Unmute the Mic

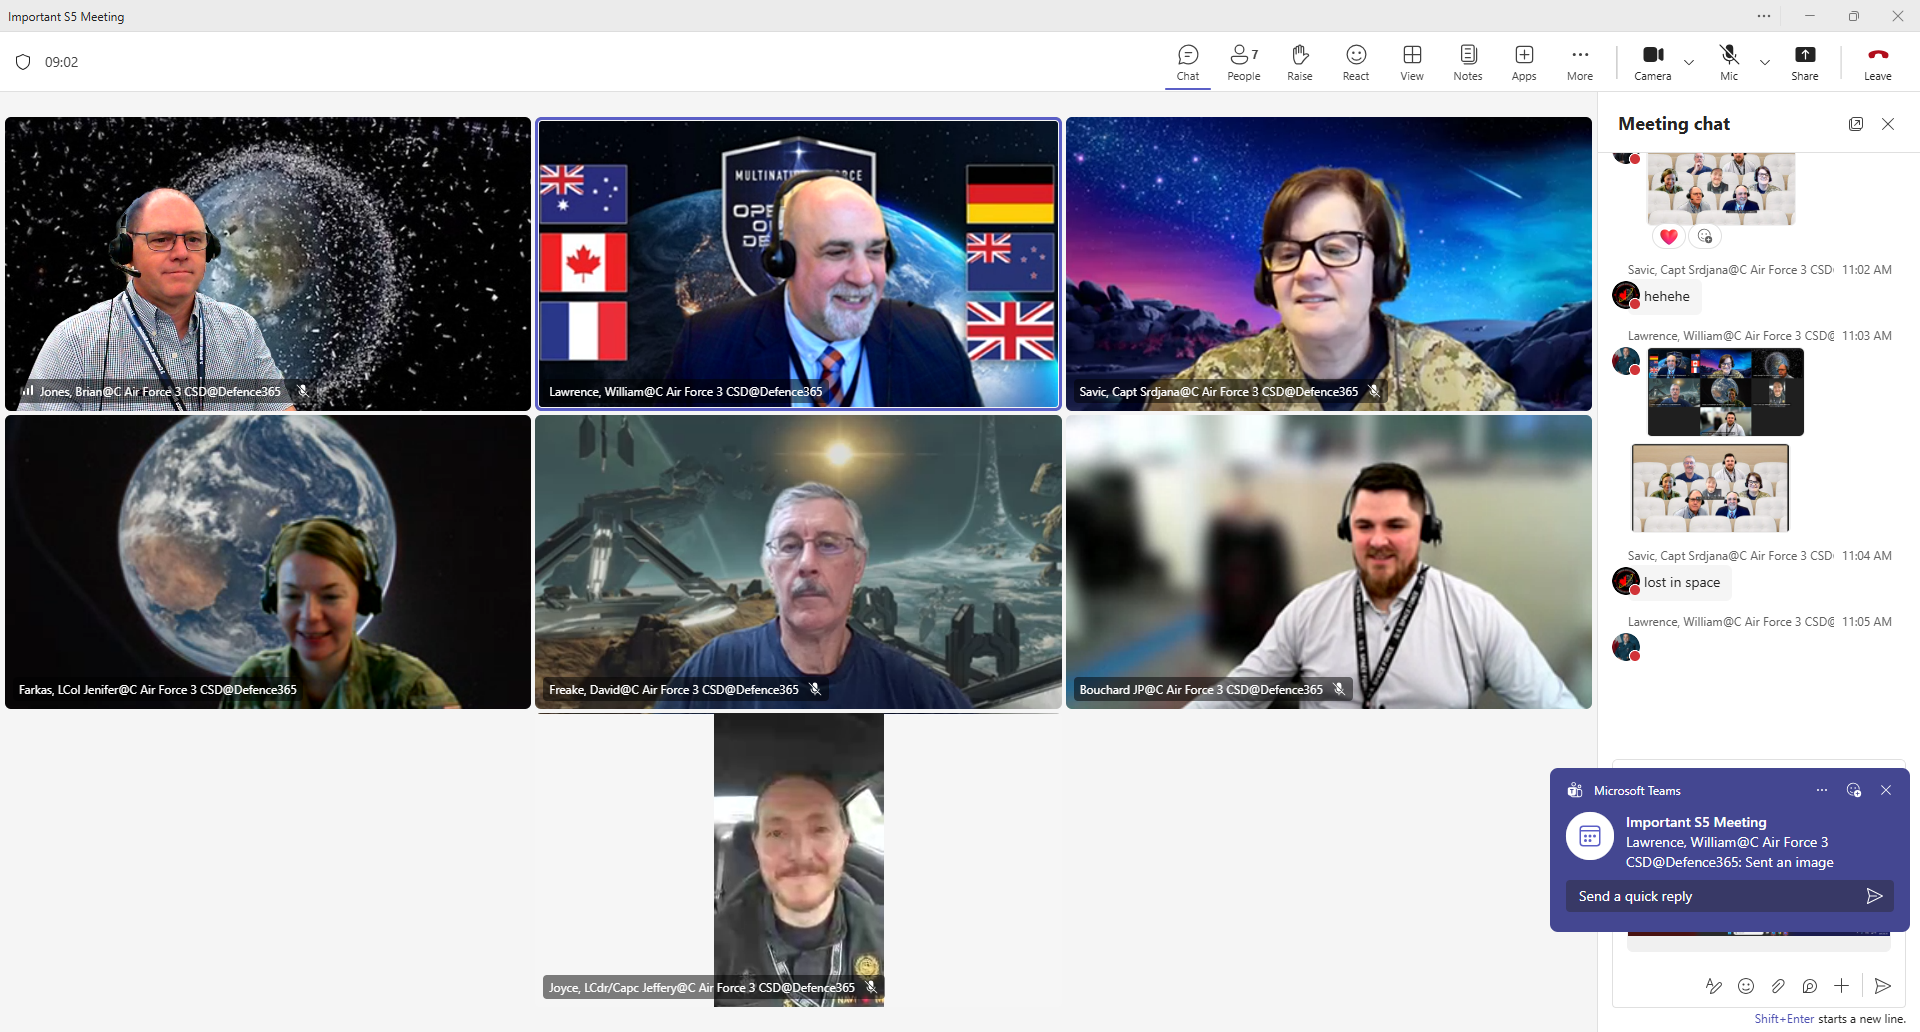click(1729, 62)
